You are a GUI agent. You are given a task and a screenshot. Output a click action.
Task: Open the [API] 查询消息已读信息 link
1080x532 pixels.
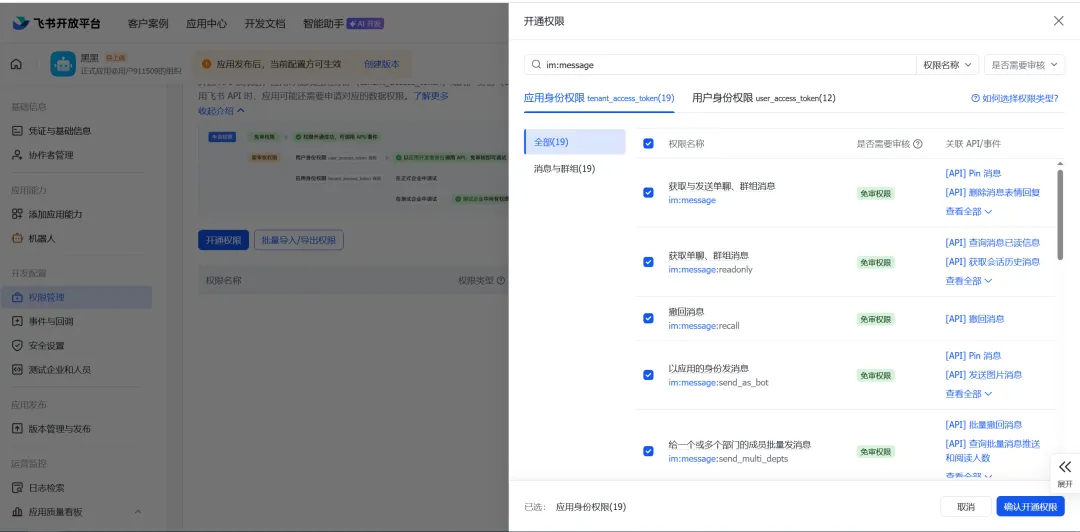pos(993,243)
